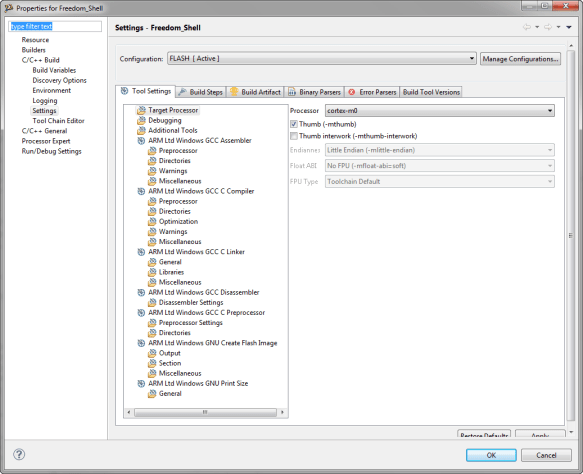The image size is (583, 474).
Task: Select Environment in the left tree
Action: (52, 90)
